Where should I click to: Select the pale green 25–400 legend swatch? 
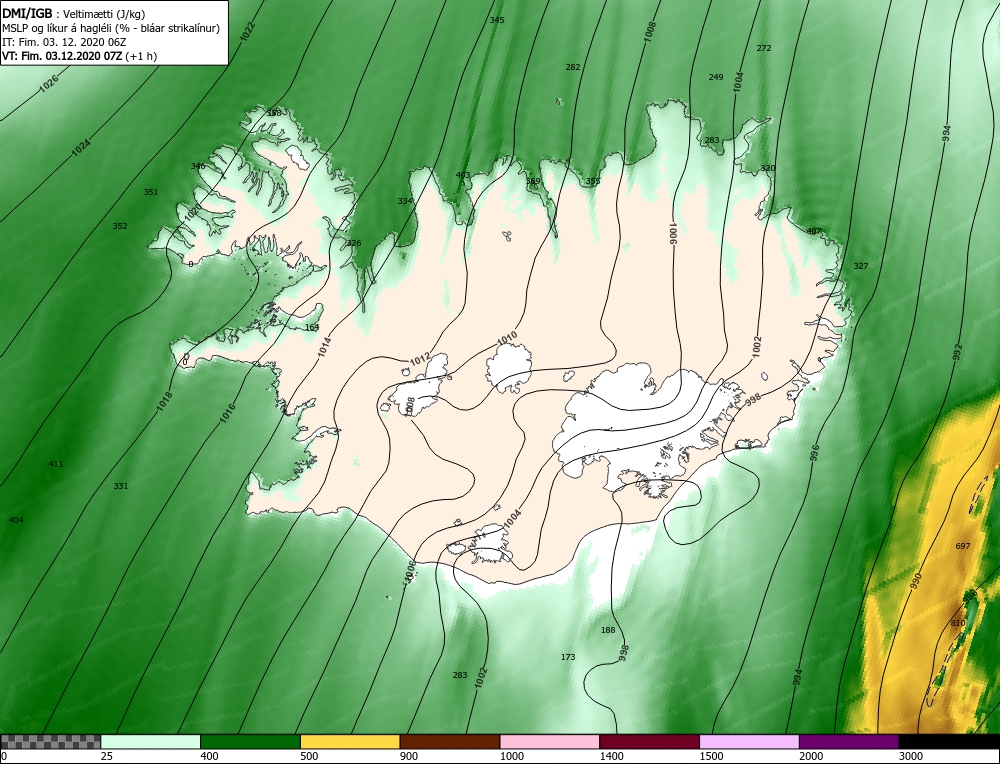click(151, 742)
